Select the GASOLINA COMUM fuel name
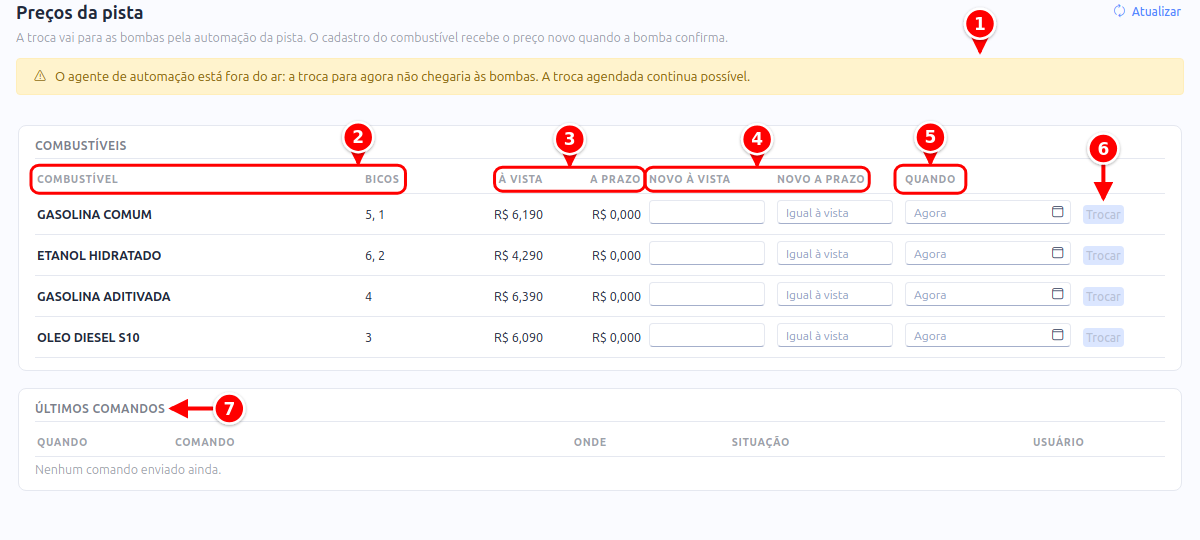Viewport: 1200px width, 540px height. [94, 214]
